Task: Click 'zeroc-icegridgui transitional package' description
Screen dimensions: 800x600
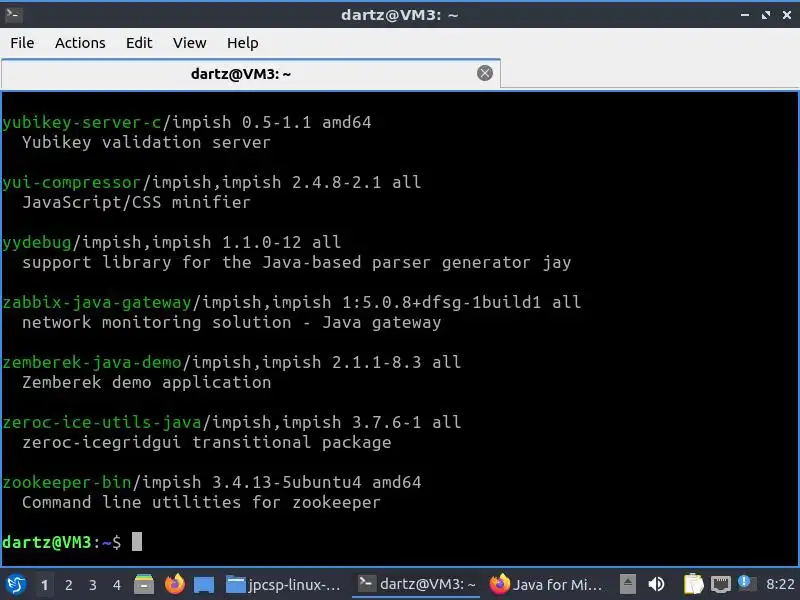Action: pos(207,442)
